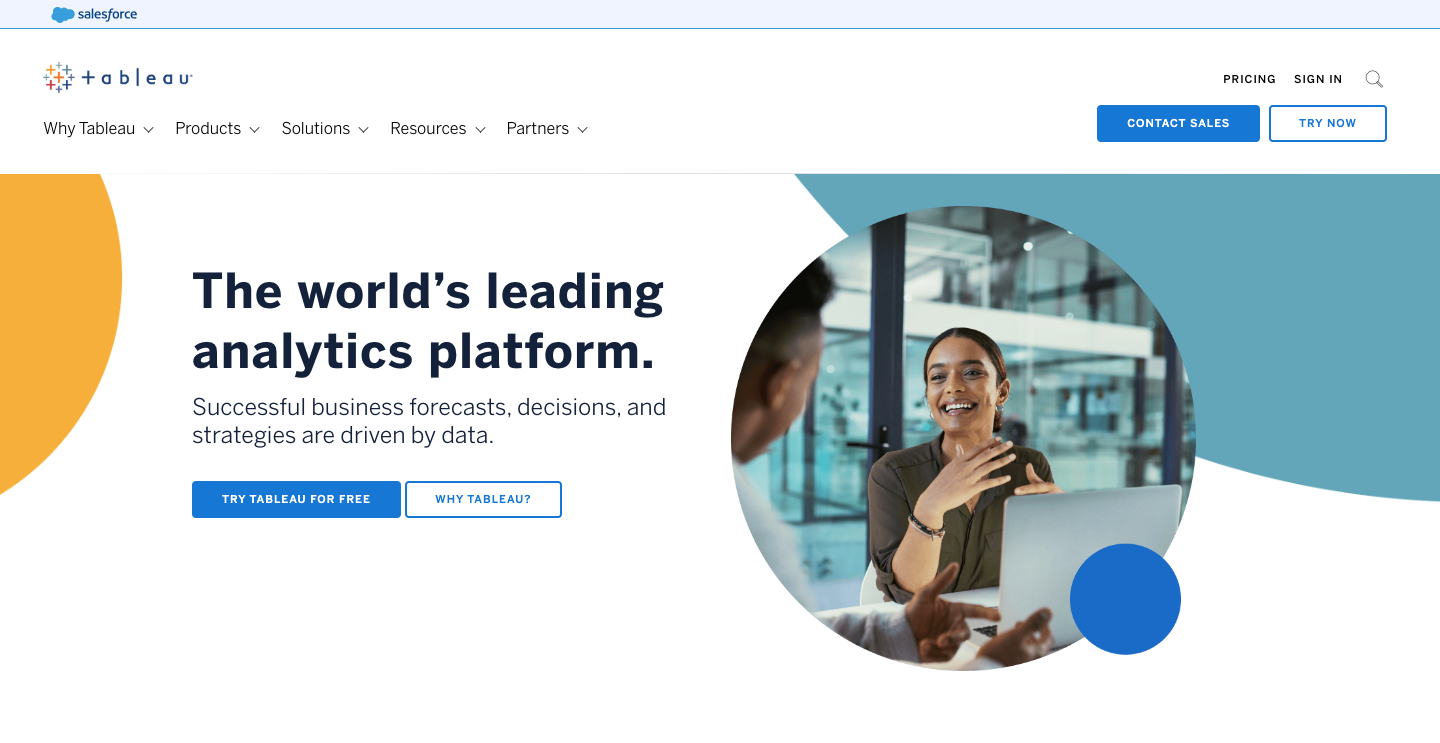The image size is (1440, 743).
Task: Expand the Why Tableau menu chevron
Action: pos(148,129)
